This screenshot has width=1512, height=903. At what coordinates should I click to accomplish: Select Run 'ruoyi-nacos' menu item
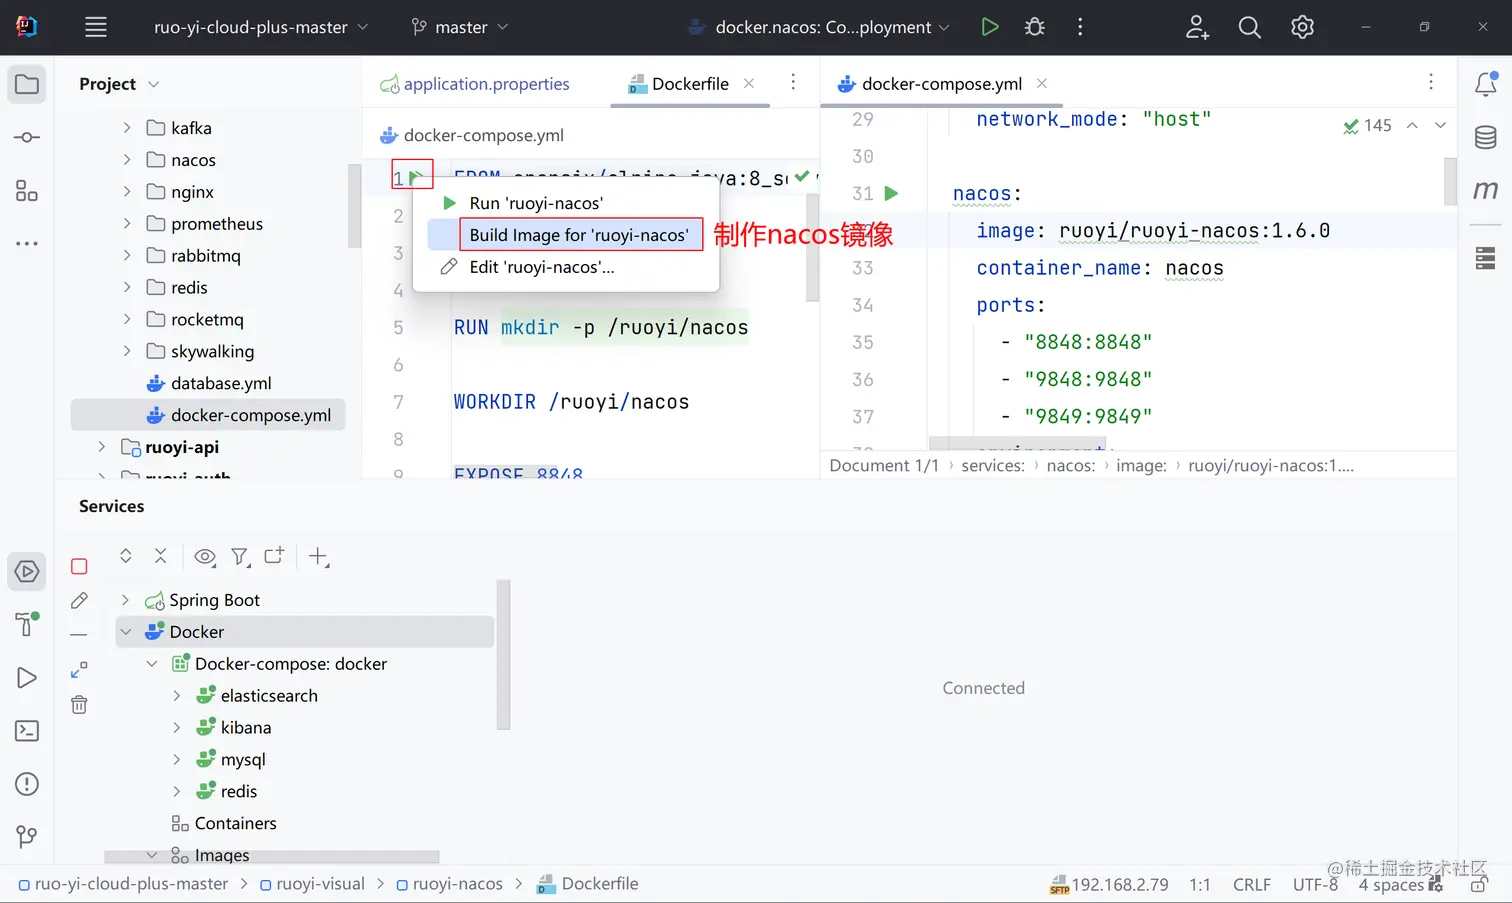tap(566, 203)
